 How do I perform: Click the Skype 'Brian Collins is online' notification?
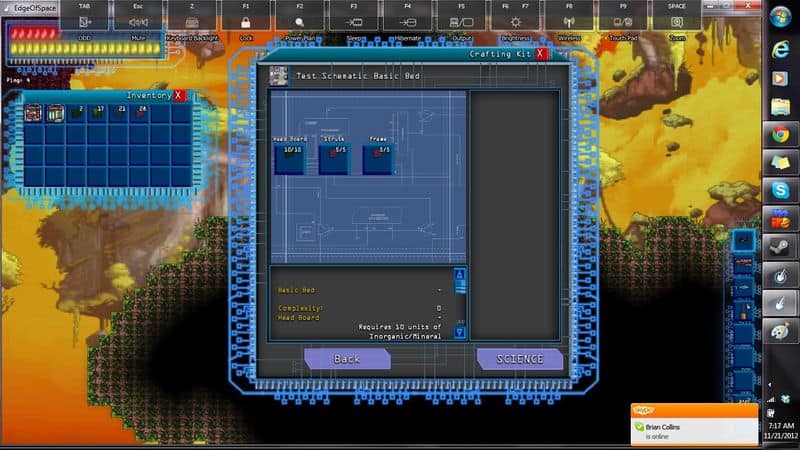pyautogui.click(x=694, y=424)
